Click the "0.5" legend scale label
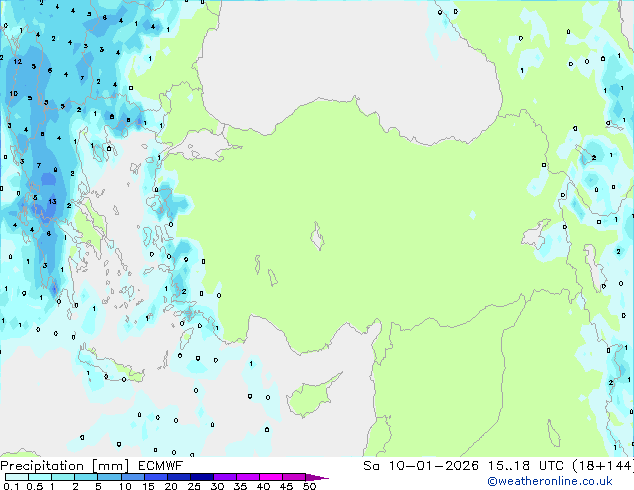Viewport: 634px width, 490px height. click(x=34, y=486)
